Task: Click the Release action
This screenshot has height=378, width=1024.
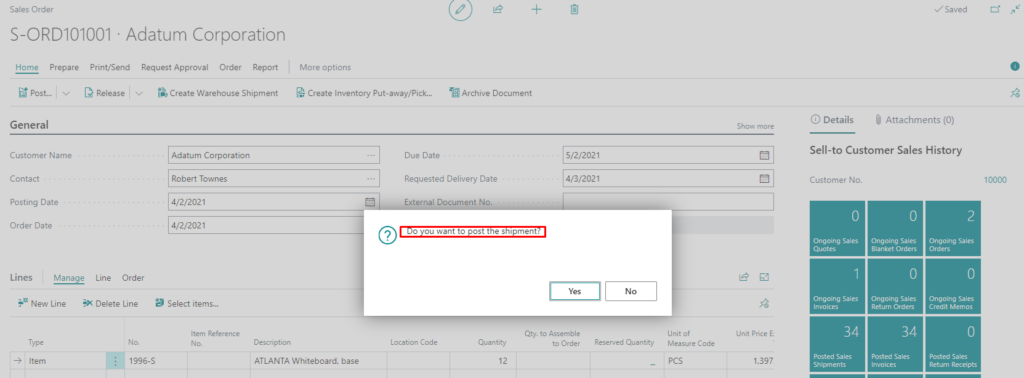Action: 104,93
